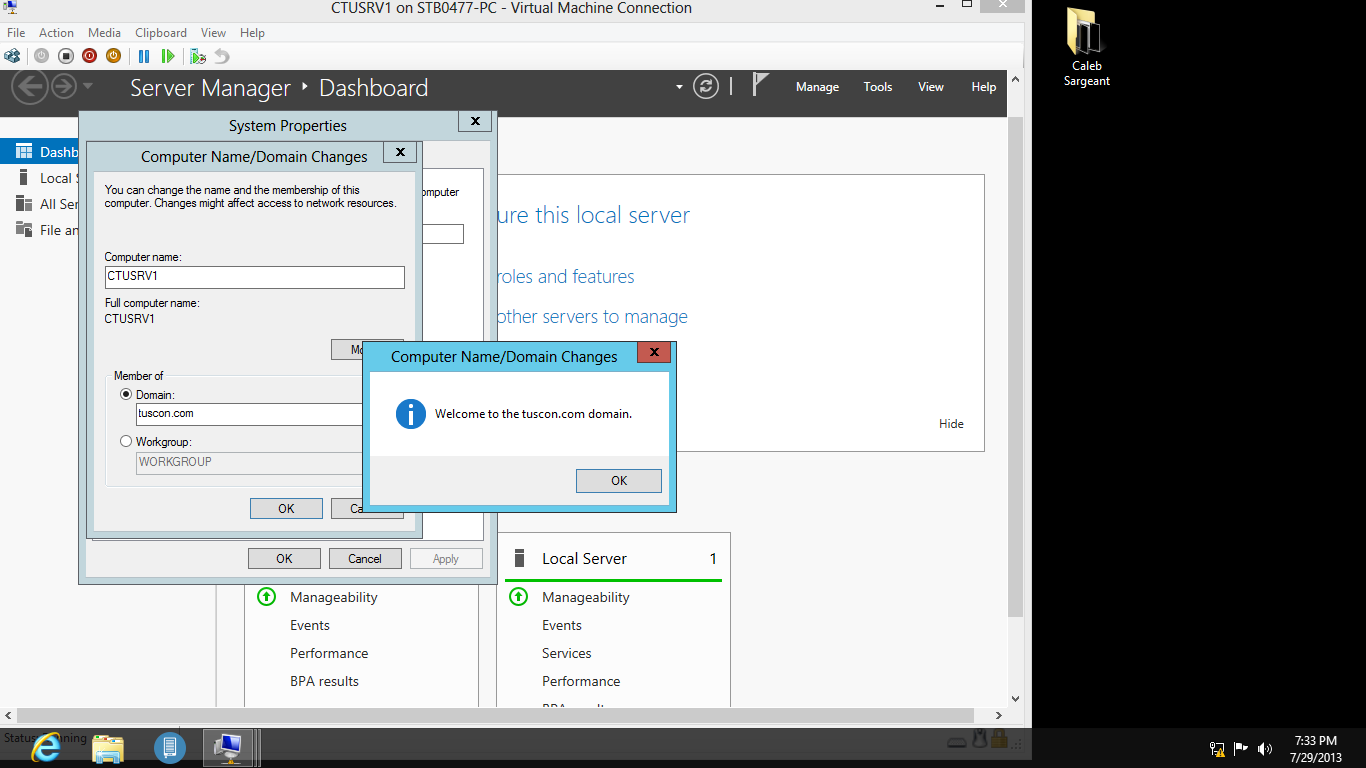The width and height of the screenshot is (1366, 768).
Task: Click the All Servers icon in the sidebar
Action: point(24,204)
